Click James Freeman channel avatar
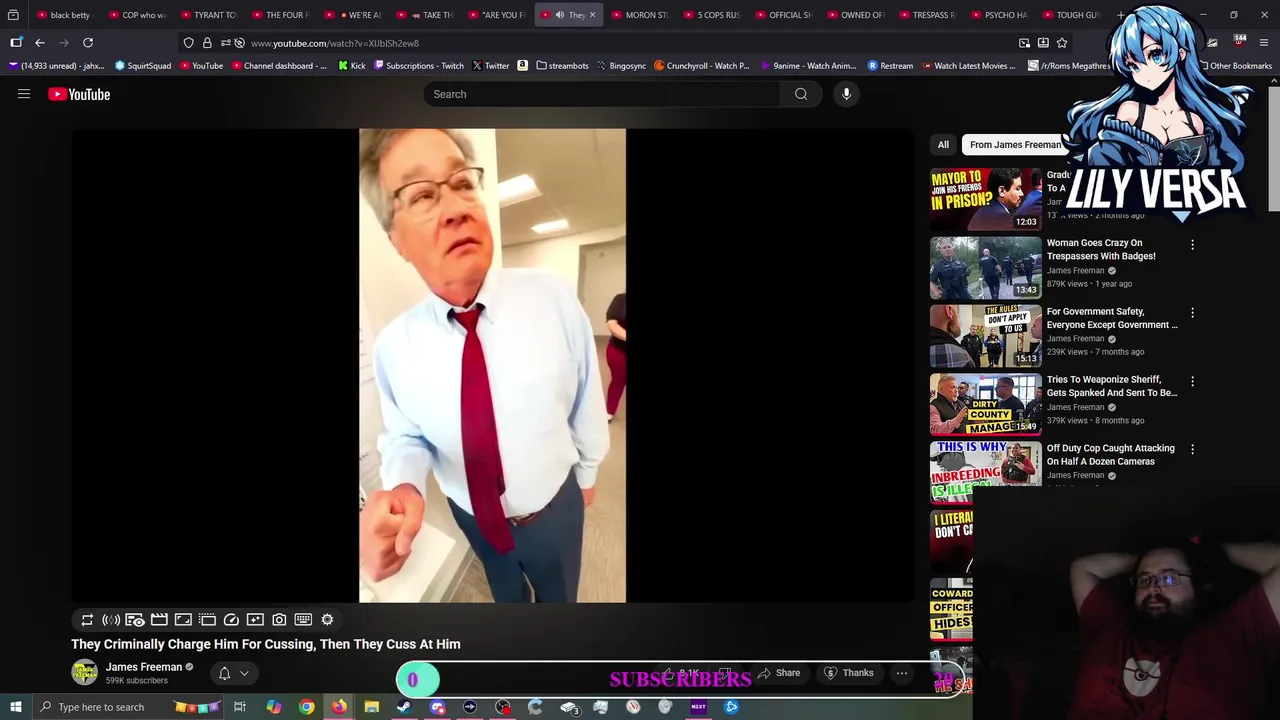This screenshot has width=1280, height=720. (x=85, y=673)
